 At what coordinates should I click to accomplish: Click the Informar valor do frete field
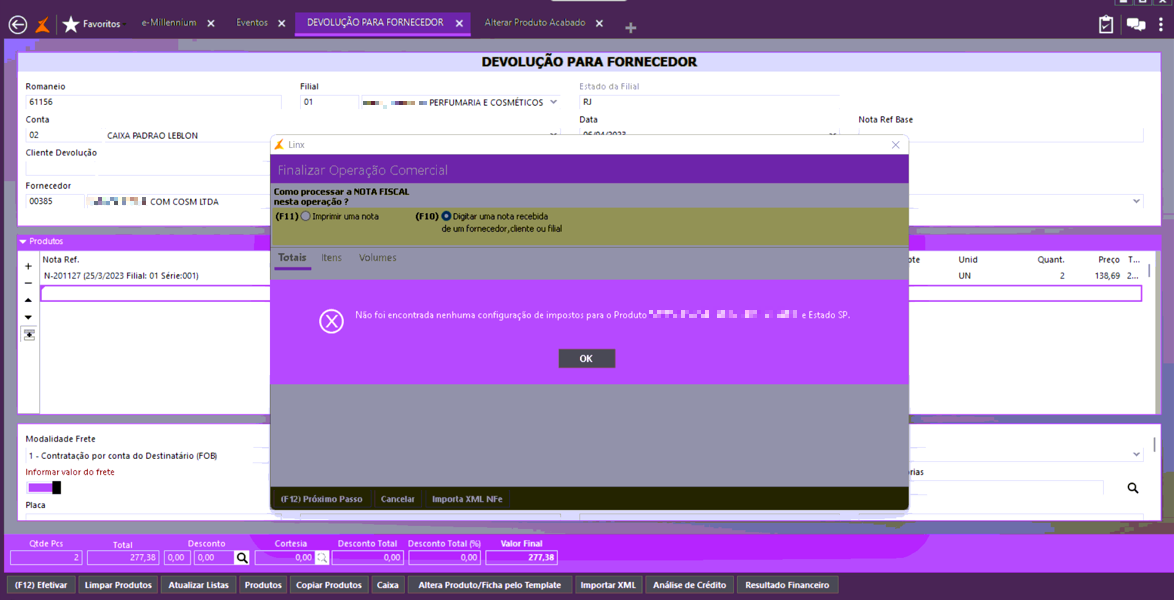tap(44, 488)
